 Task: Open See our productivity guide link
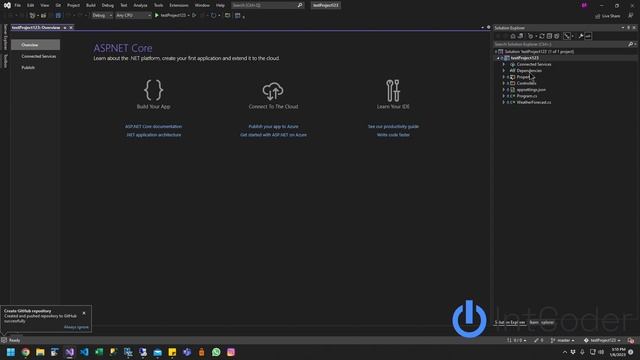[393, 127]
